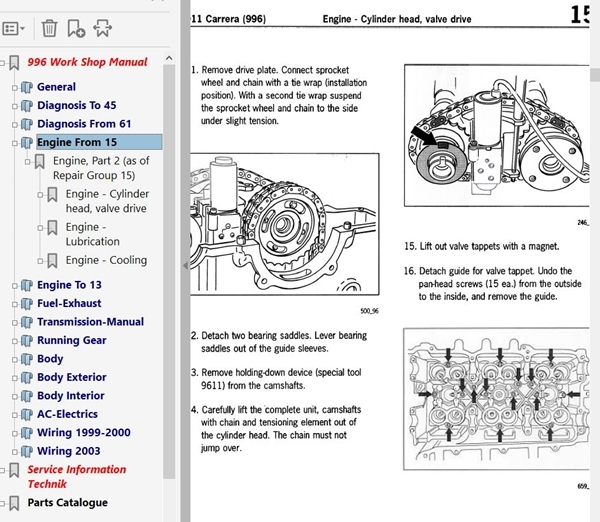Image resolution: width=600 pixels, height=522 pixels.
Task: Expand the Fuel-Exhaust node
Action: click(x=15, y=304)
